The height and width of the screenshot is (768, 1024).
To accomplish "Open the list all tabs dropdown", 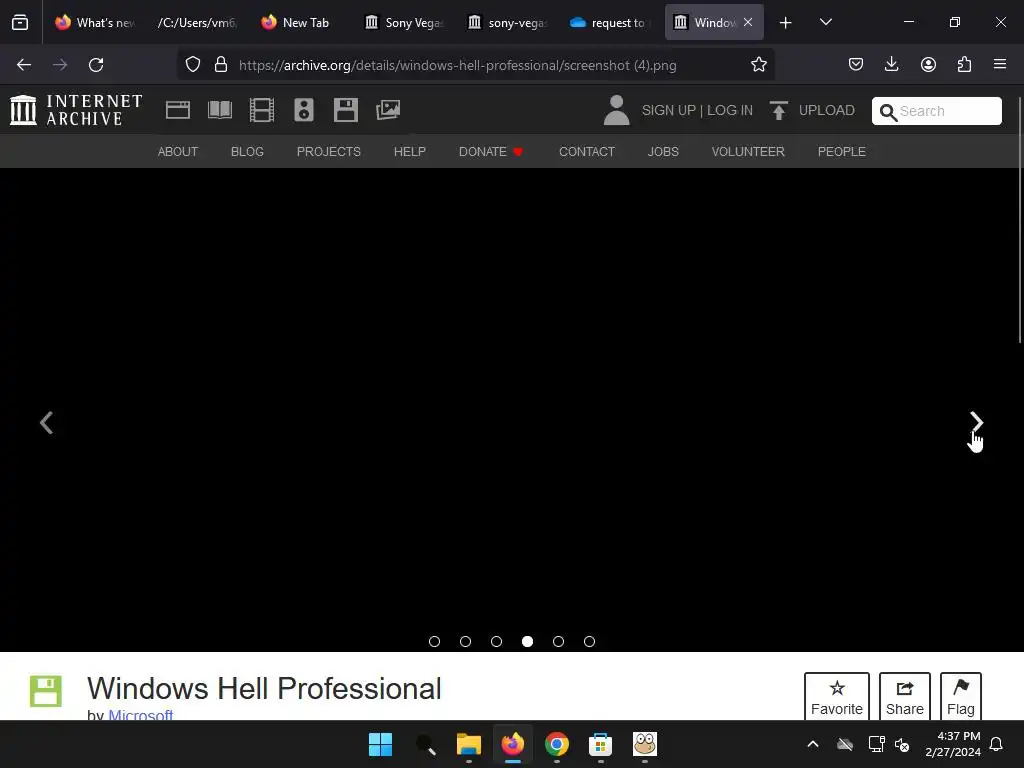I will [825, 22].
